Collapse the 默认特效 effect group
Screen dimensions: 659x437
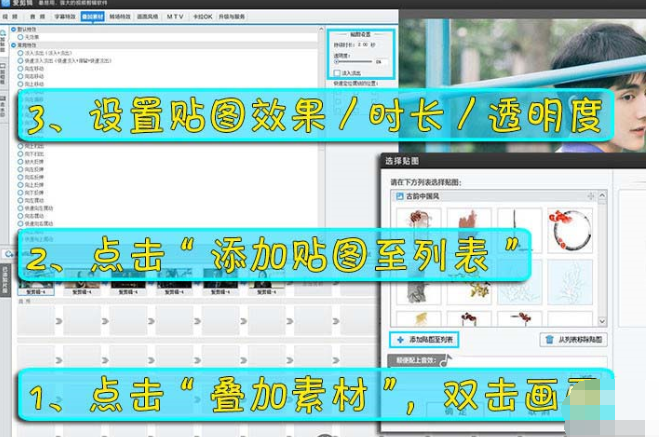(x=13, y=30)
